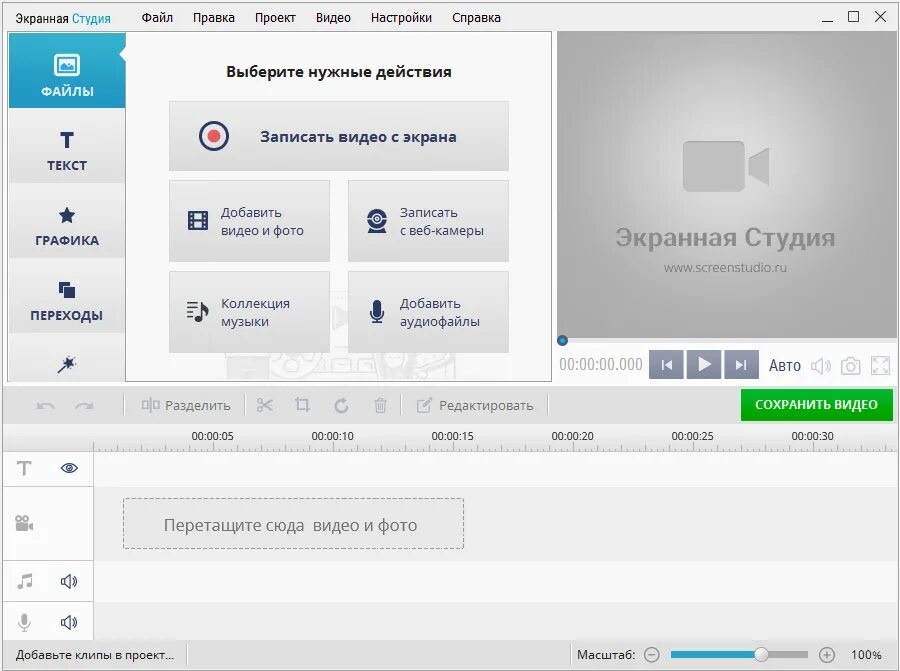Take a snapshot with camera icon
The height and width of the screenshot is (671, 900).
click(851, 366)
